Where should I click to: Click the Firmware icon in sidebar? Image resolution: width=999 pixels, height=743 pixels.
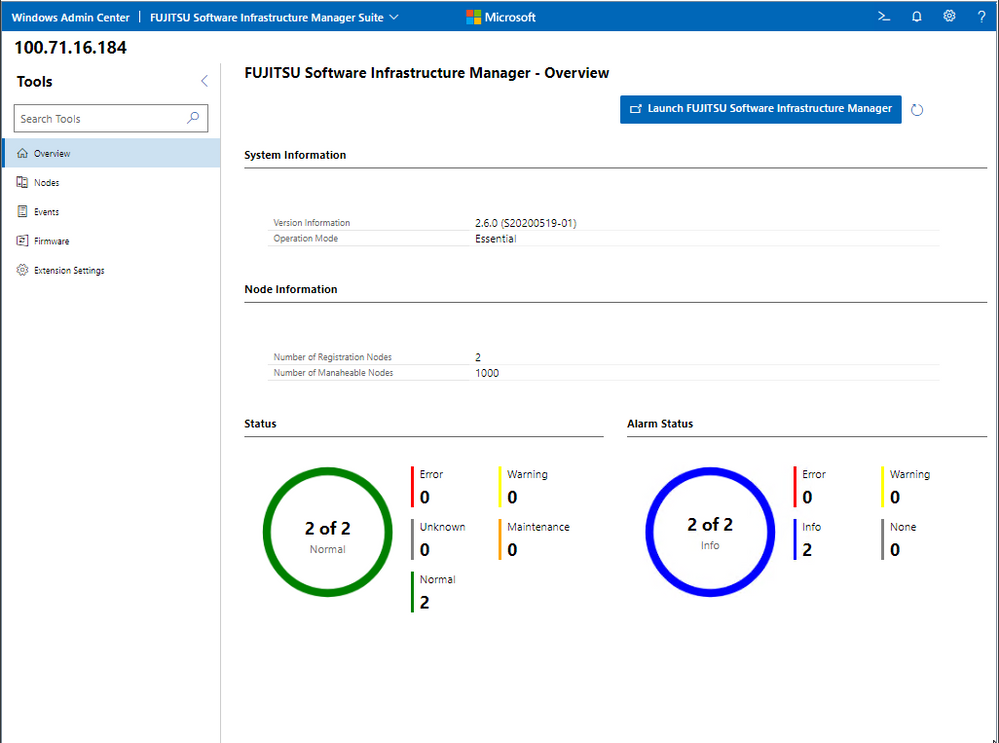pyautogui.click(x=23, y=241)
